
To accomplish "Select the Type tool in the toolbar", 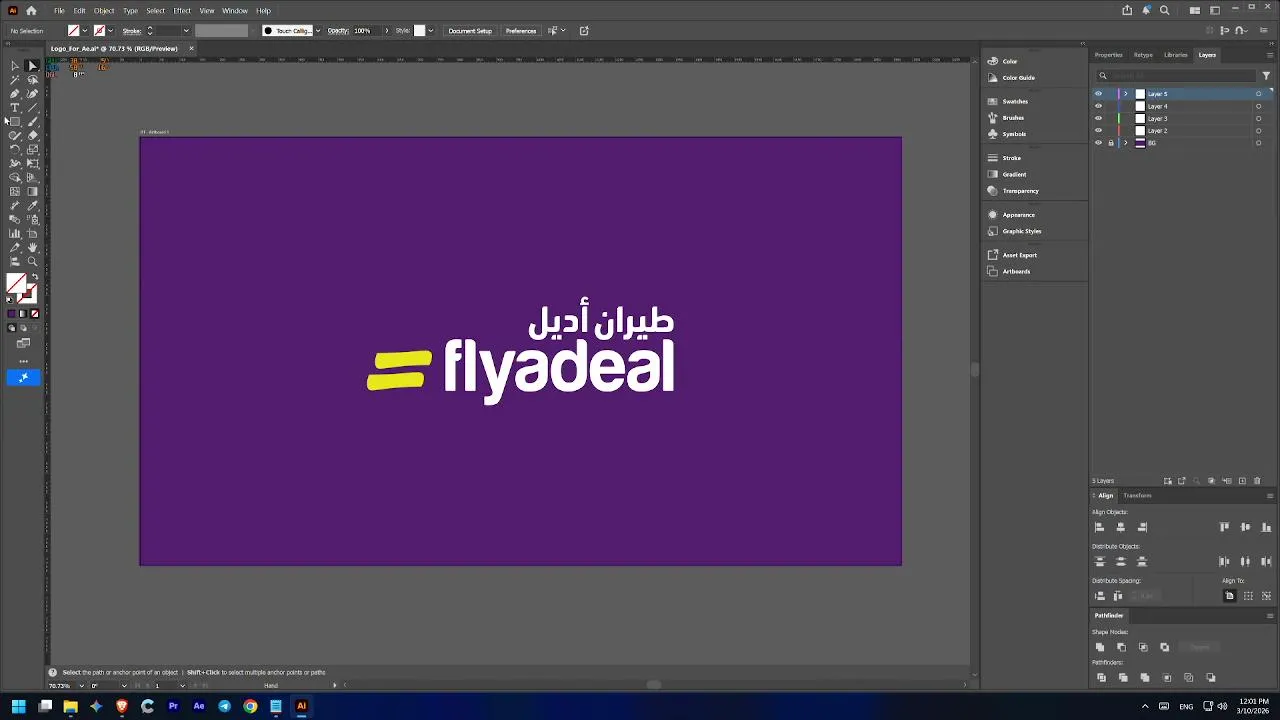I will pos(15,107).
